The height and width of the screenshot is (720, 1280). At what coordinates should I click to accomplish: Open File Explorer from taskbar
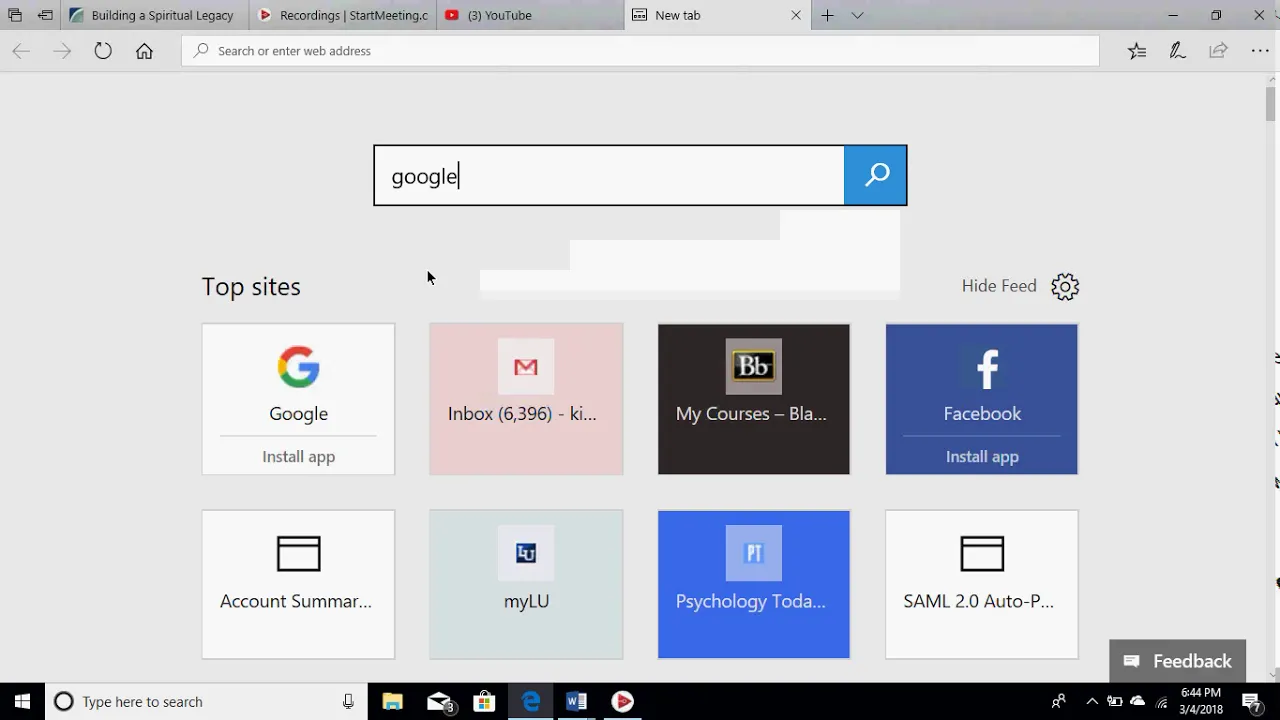coord(392,701)
